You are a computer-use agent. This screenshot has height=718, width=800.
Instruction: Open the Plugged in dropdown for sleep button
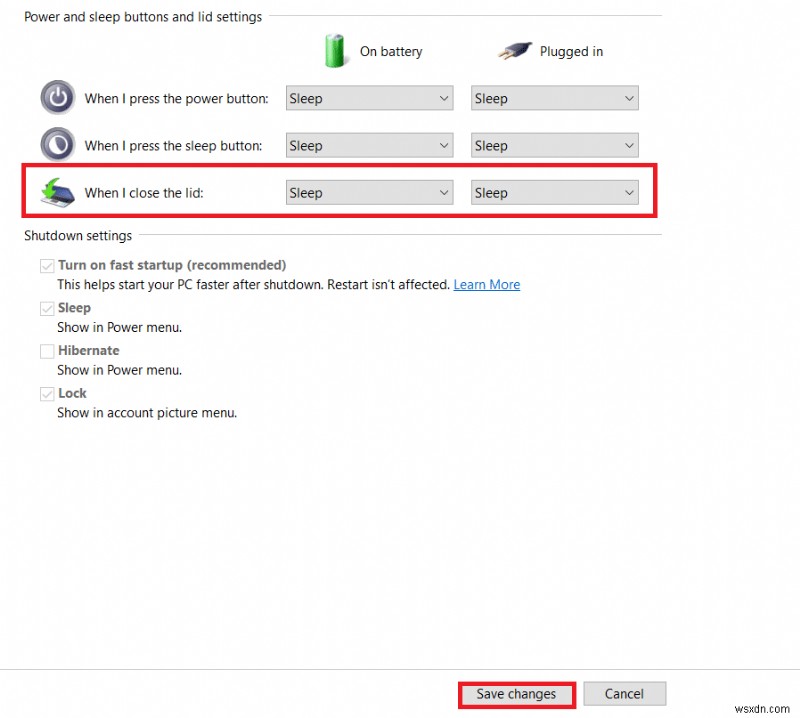click(554, 144)
